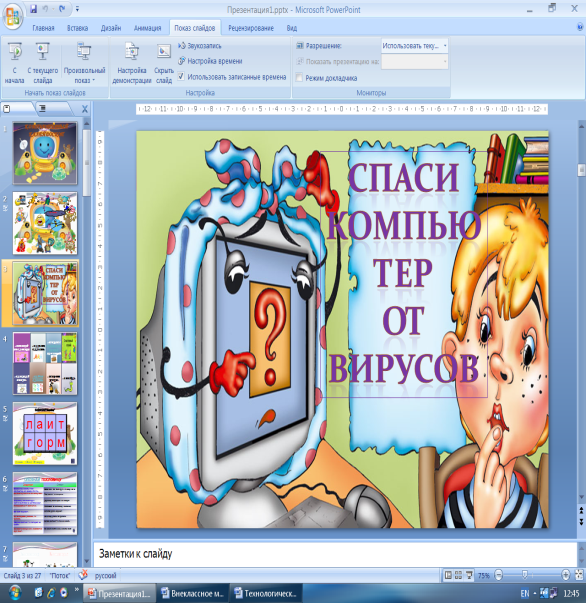Click scroll down arrow of thumbnail pane

(87, 561)
